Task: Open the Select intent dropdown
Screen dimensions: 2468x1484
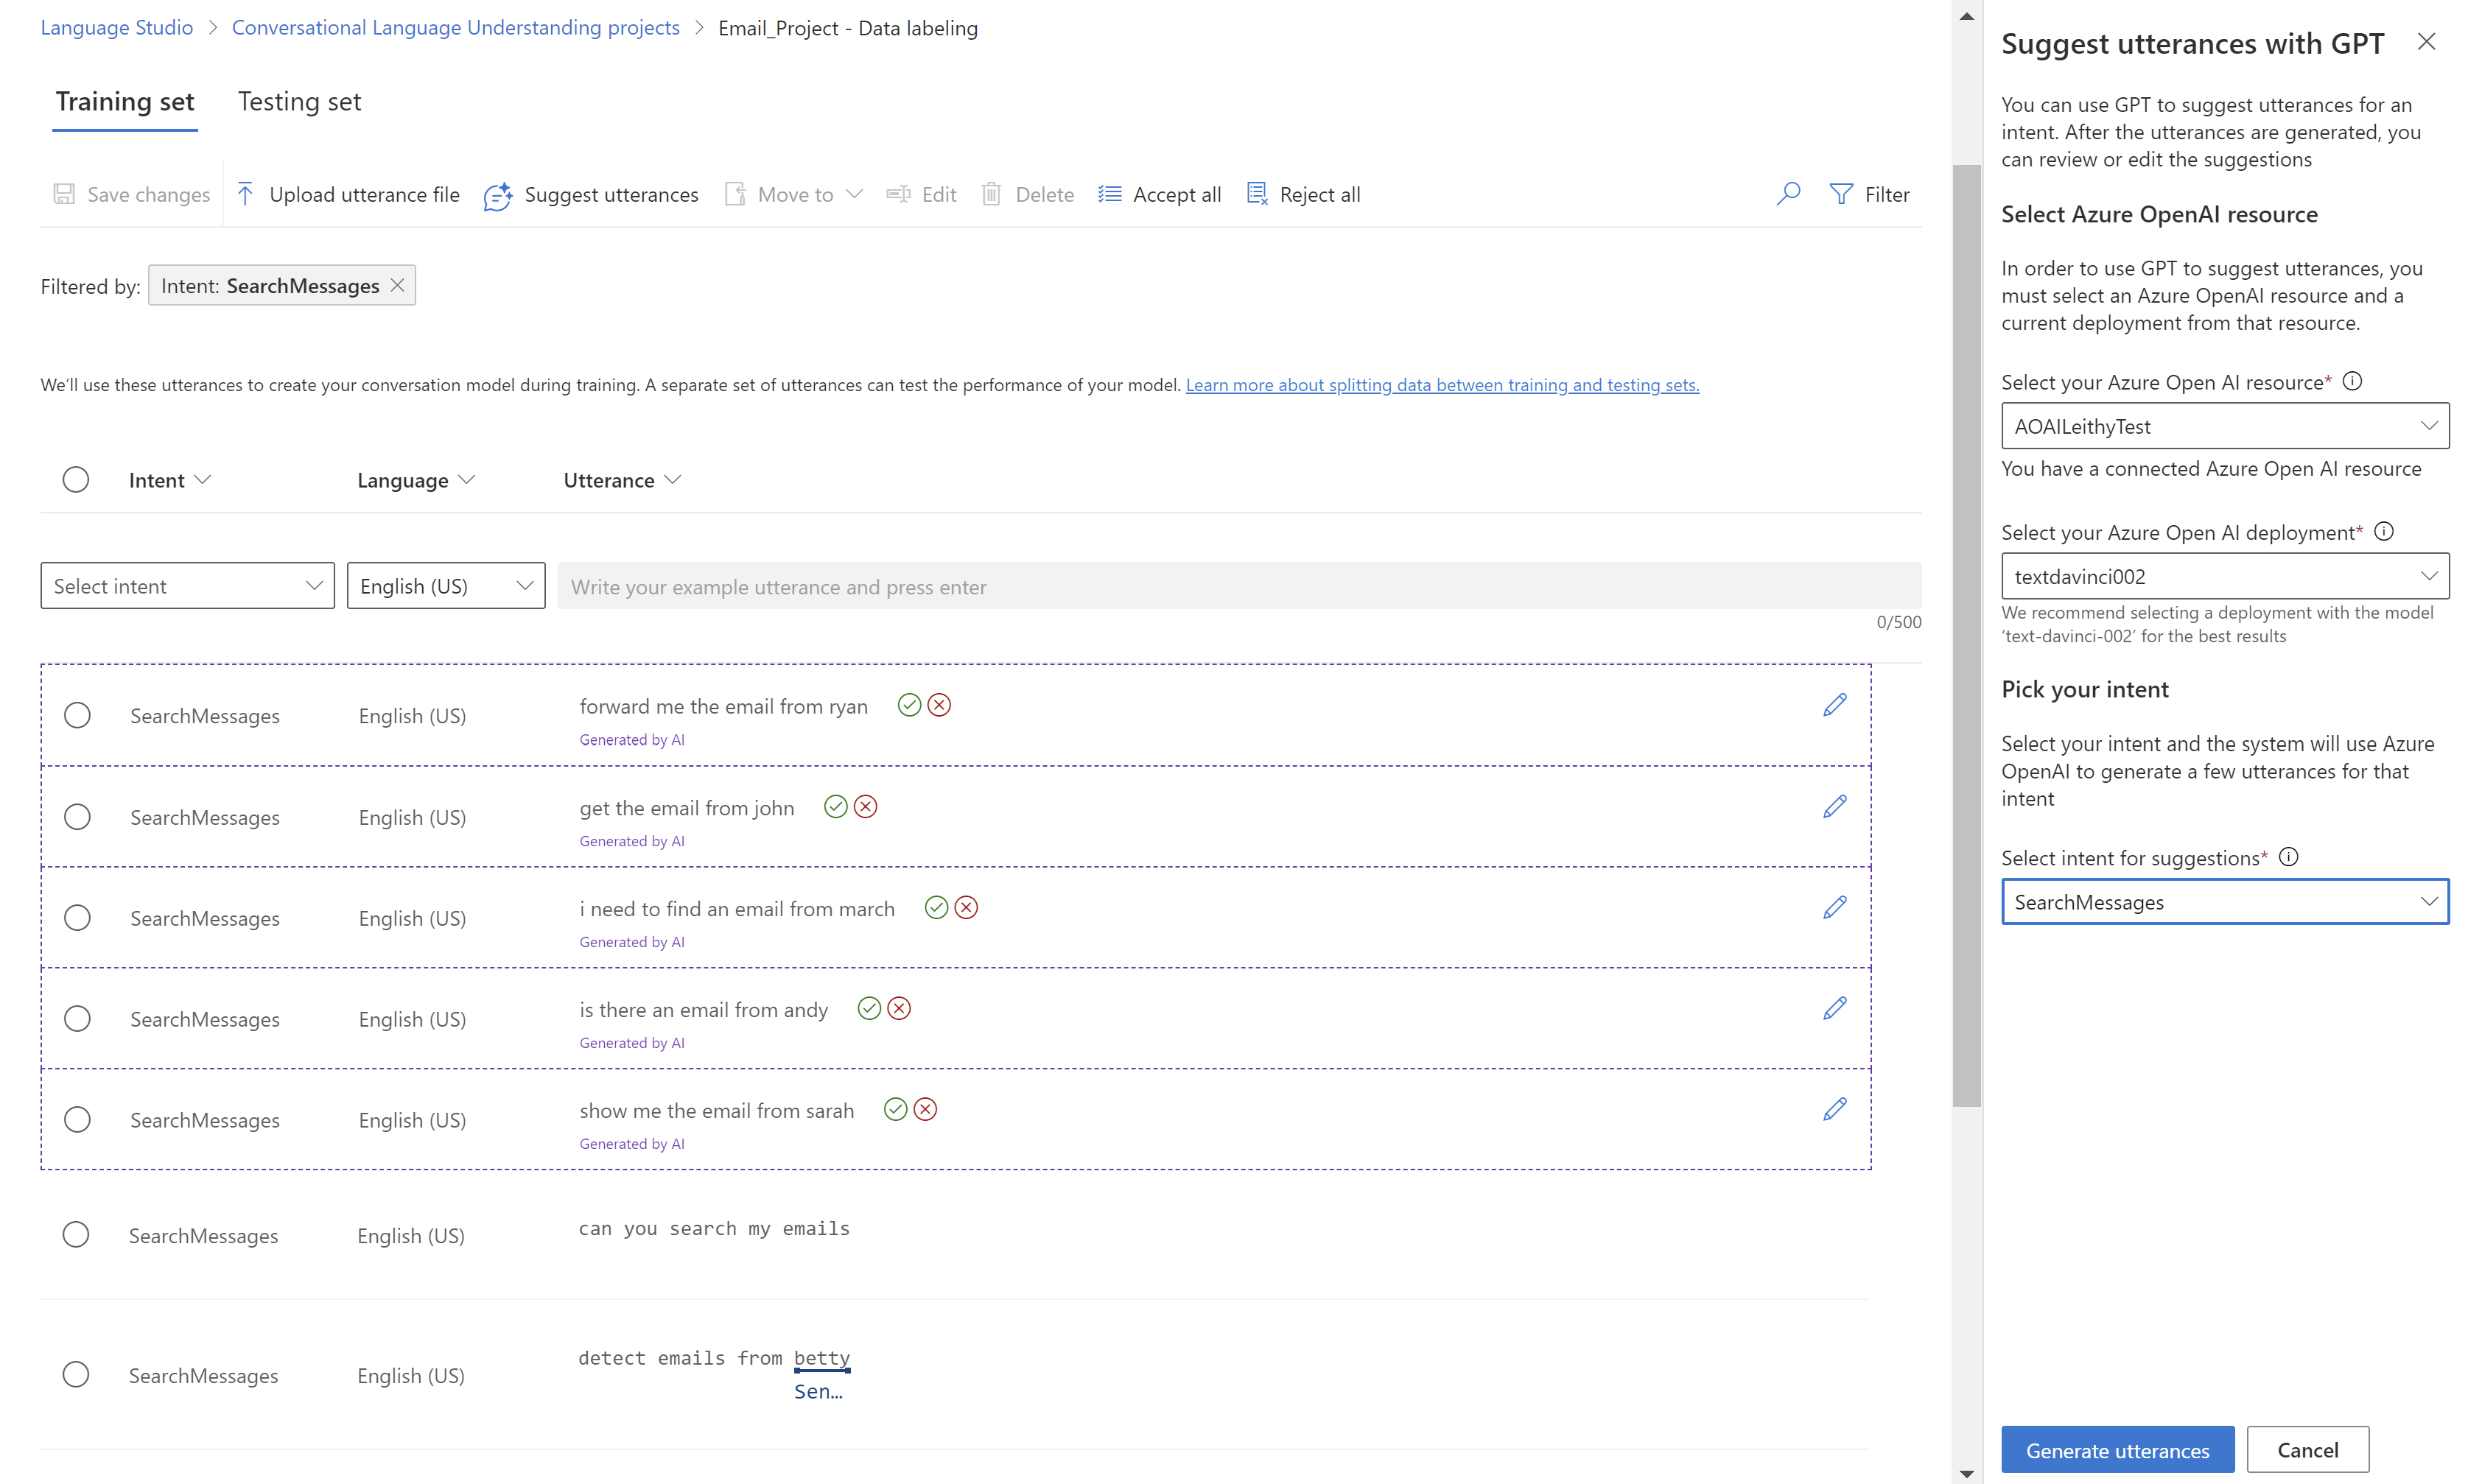Action: (187, 586)
